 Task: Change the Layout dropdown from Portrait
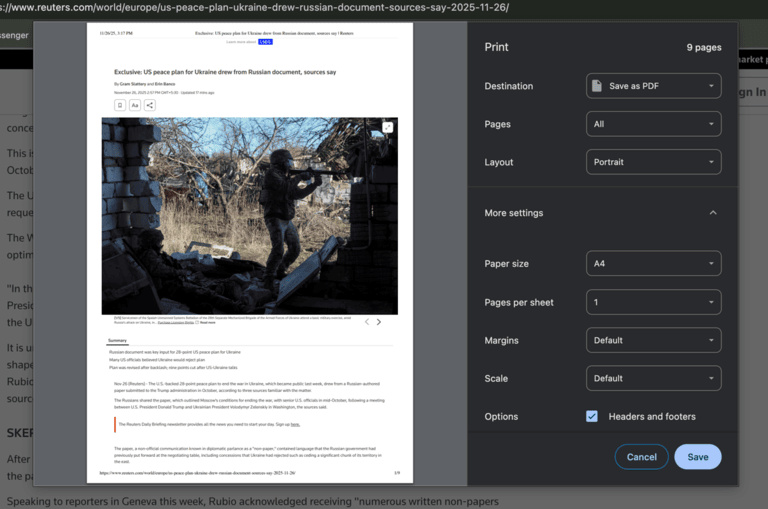653,162
